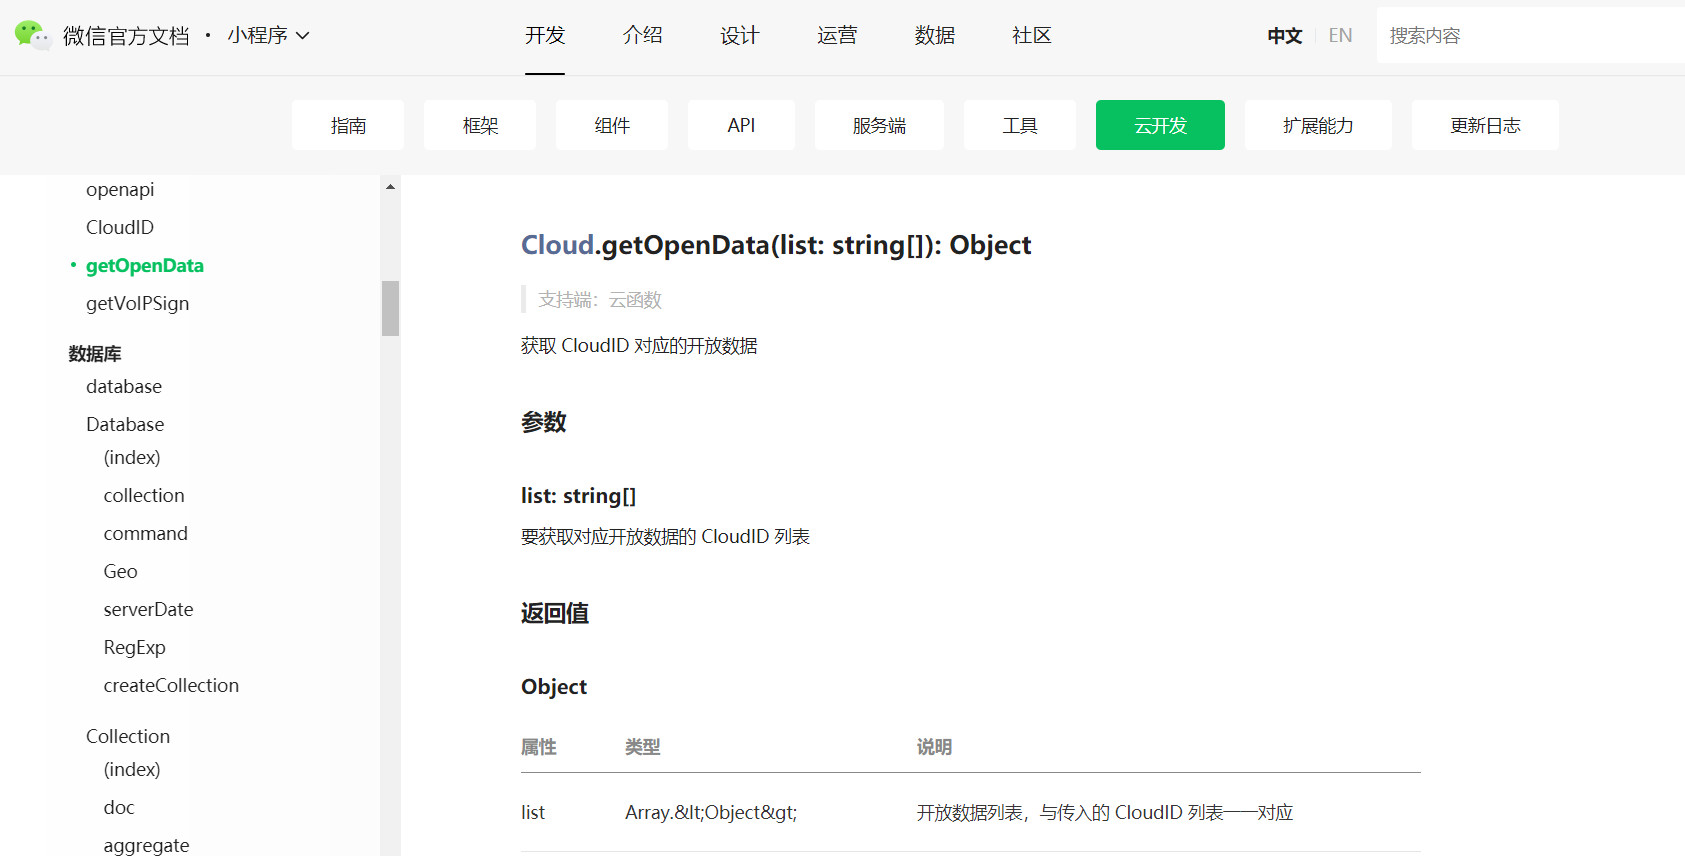
Task: Open the 扩展能力 section button
Action: coord(1318,125)
